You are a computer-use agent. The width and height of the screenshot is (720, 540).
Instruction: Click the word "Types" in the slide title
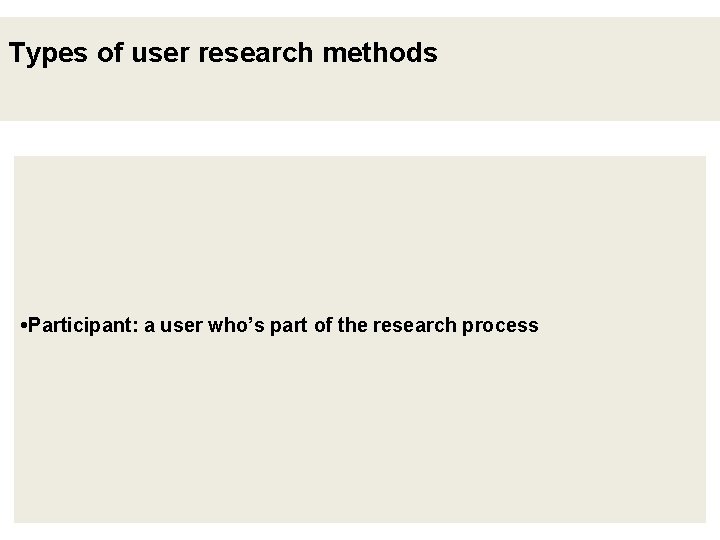49,54
